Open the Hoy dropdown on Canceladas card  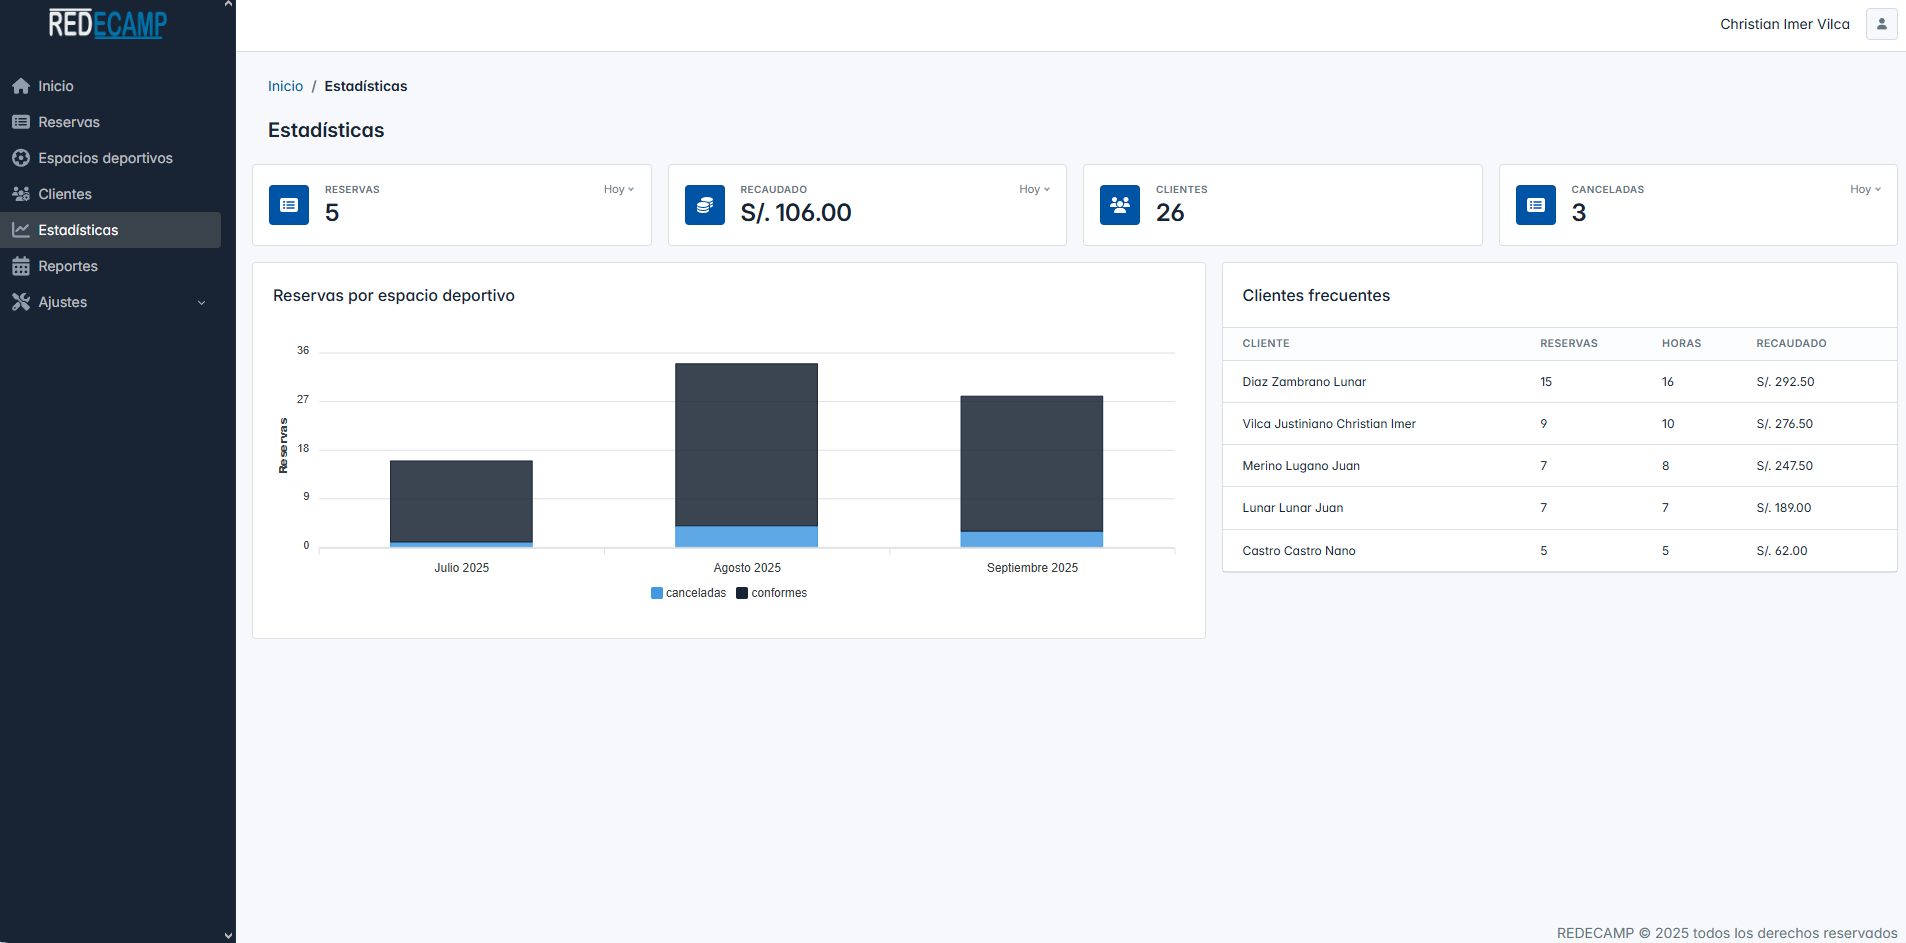(1865, 189)
